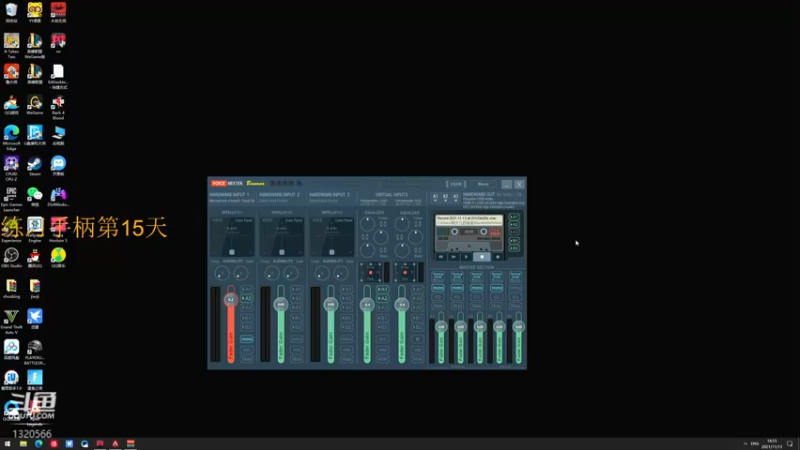Click Gate knob on Hardware Input 1
This screenshot has width=800, height=450.
click(241, 273)
